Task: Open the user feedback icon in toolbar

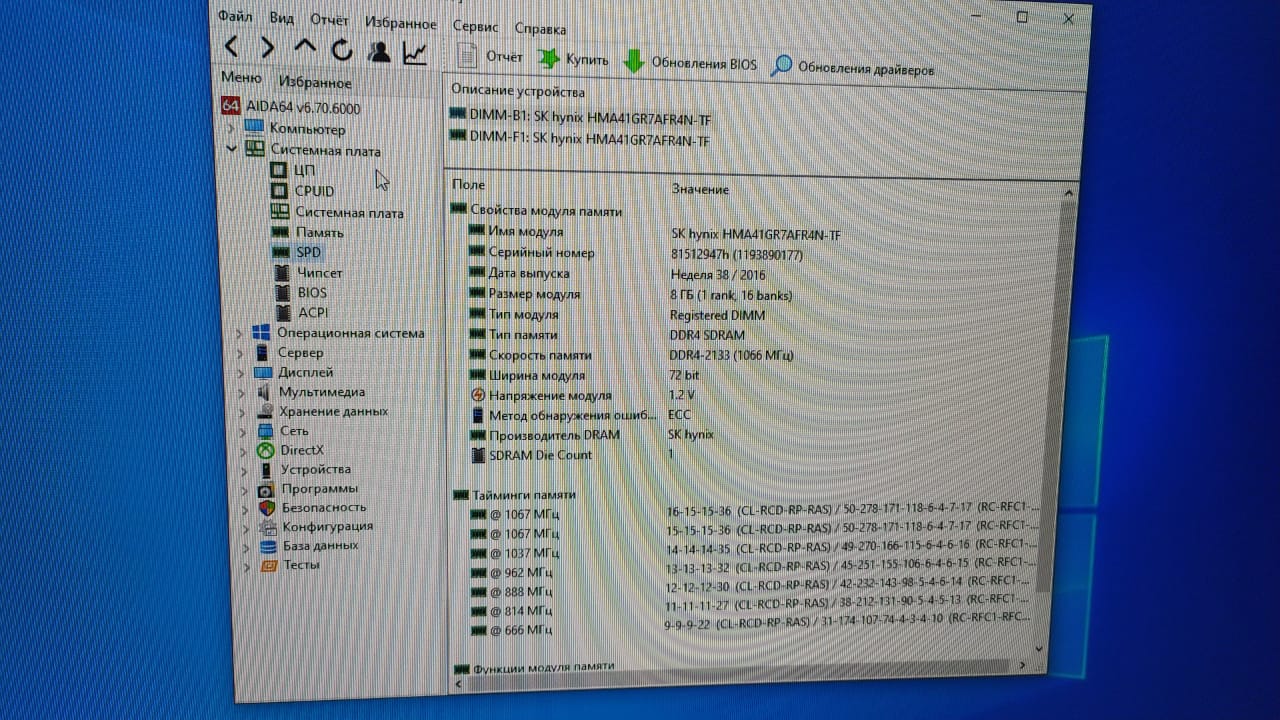Action: pyautogui.click(x=379, y=51)
